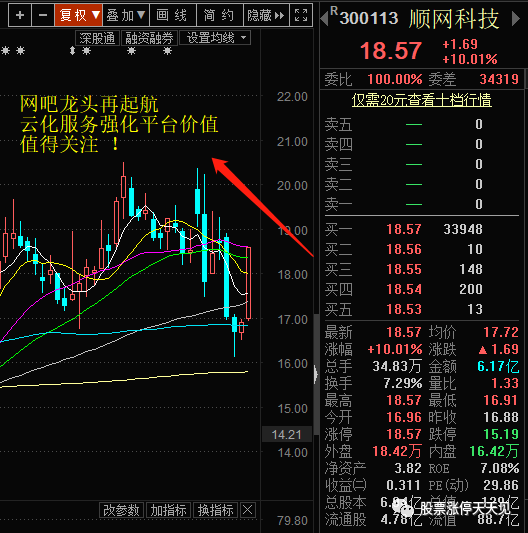Switch to 简约 view mode

coord(220,15)
